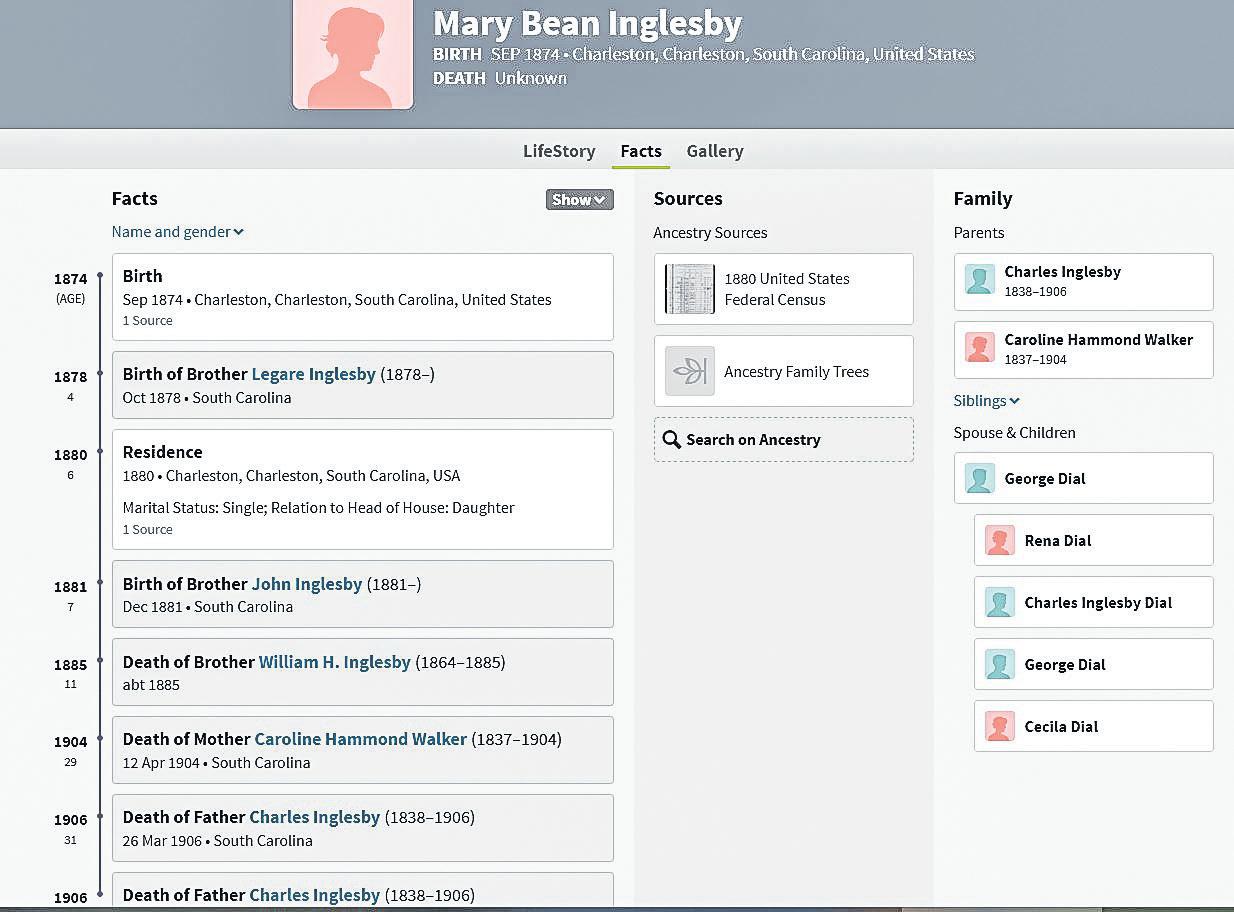This screenshot has width=1234, height=912.
Task: Open the 1880 Federal Census thumbnail icon
Action: pos(689,289)
